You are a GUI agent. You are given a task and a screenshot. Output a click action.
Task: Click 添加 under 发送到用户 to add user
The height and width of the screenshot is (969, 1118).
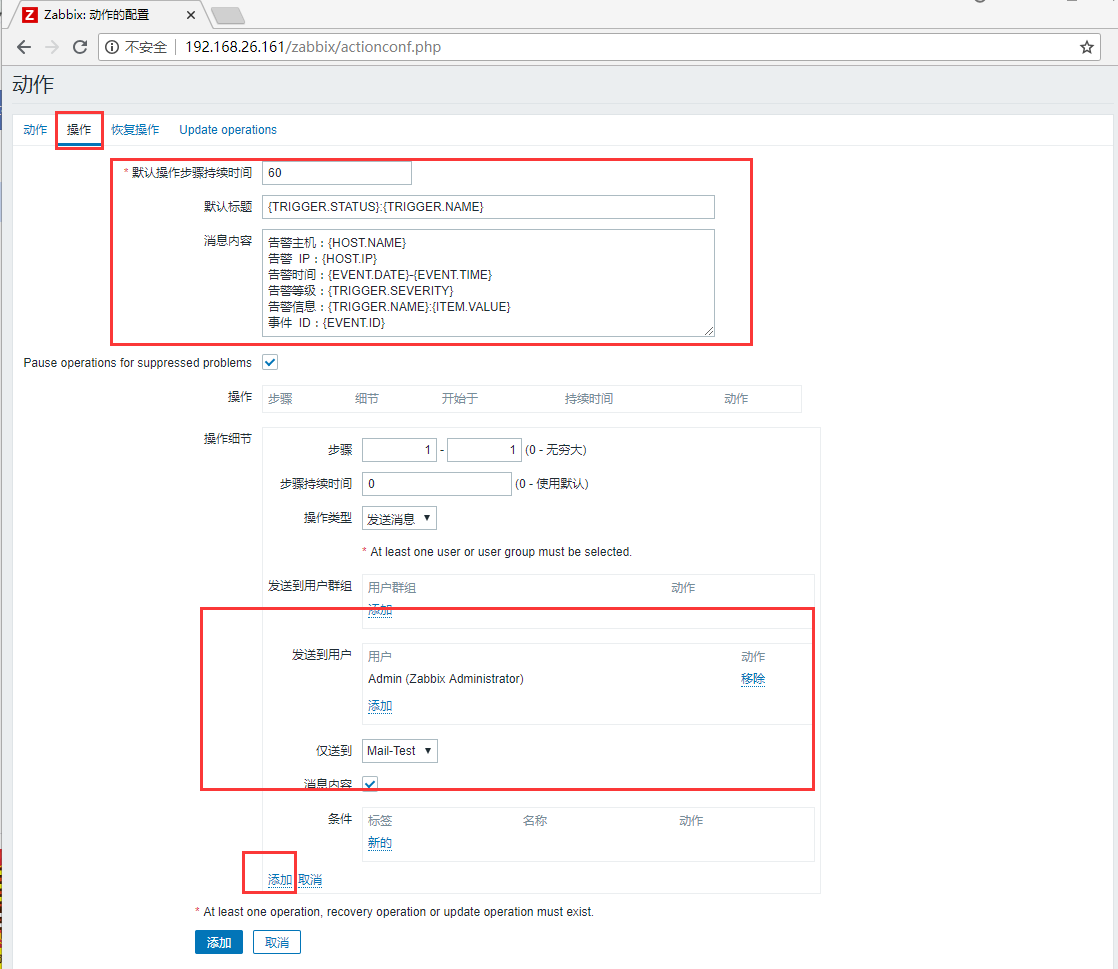click(x=379, y=705)
